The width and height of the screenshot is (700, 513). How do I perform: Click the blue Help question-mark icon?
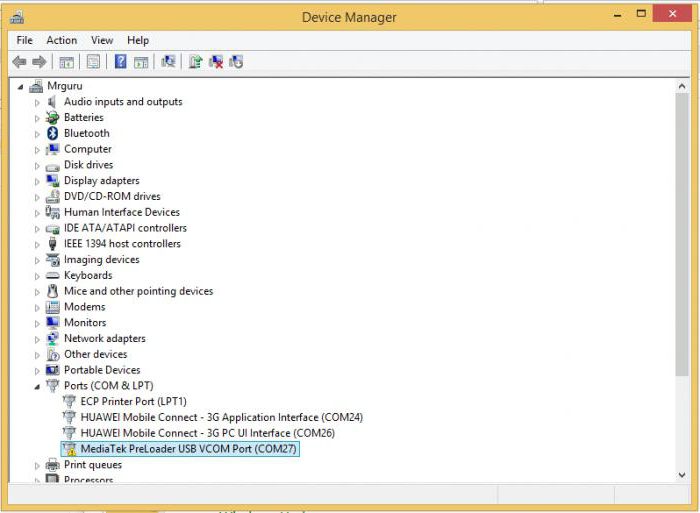[x=121, y=62]
